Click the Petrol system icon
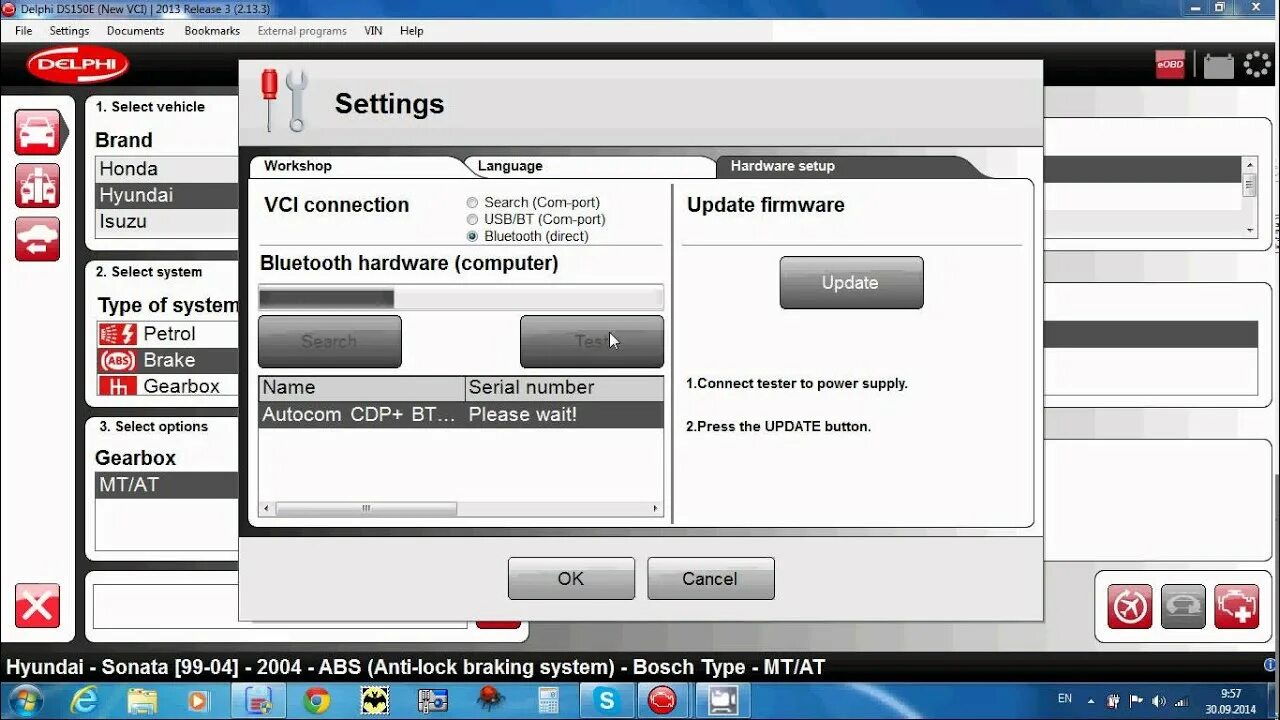This screenshot has height=720, width=1280. [118, 334]
